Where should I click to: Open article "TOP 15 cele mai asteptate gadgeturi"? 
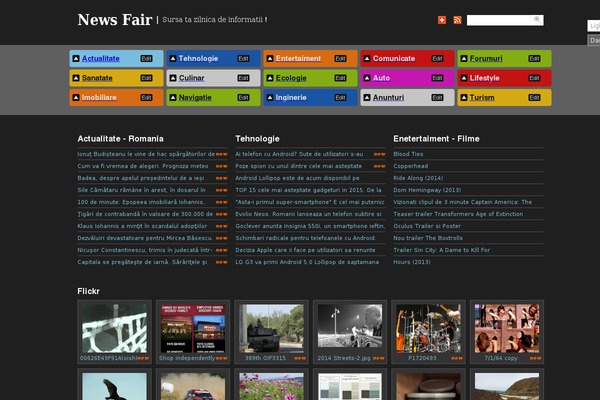308,190
